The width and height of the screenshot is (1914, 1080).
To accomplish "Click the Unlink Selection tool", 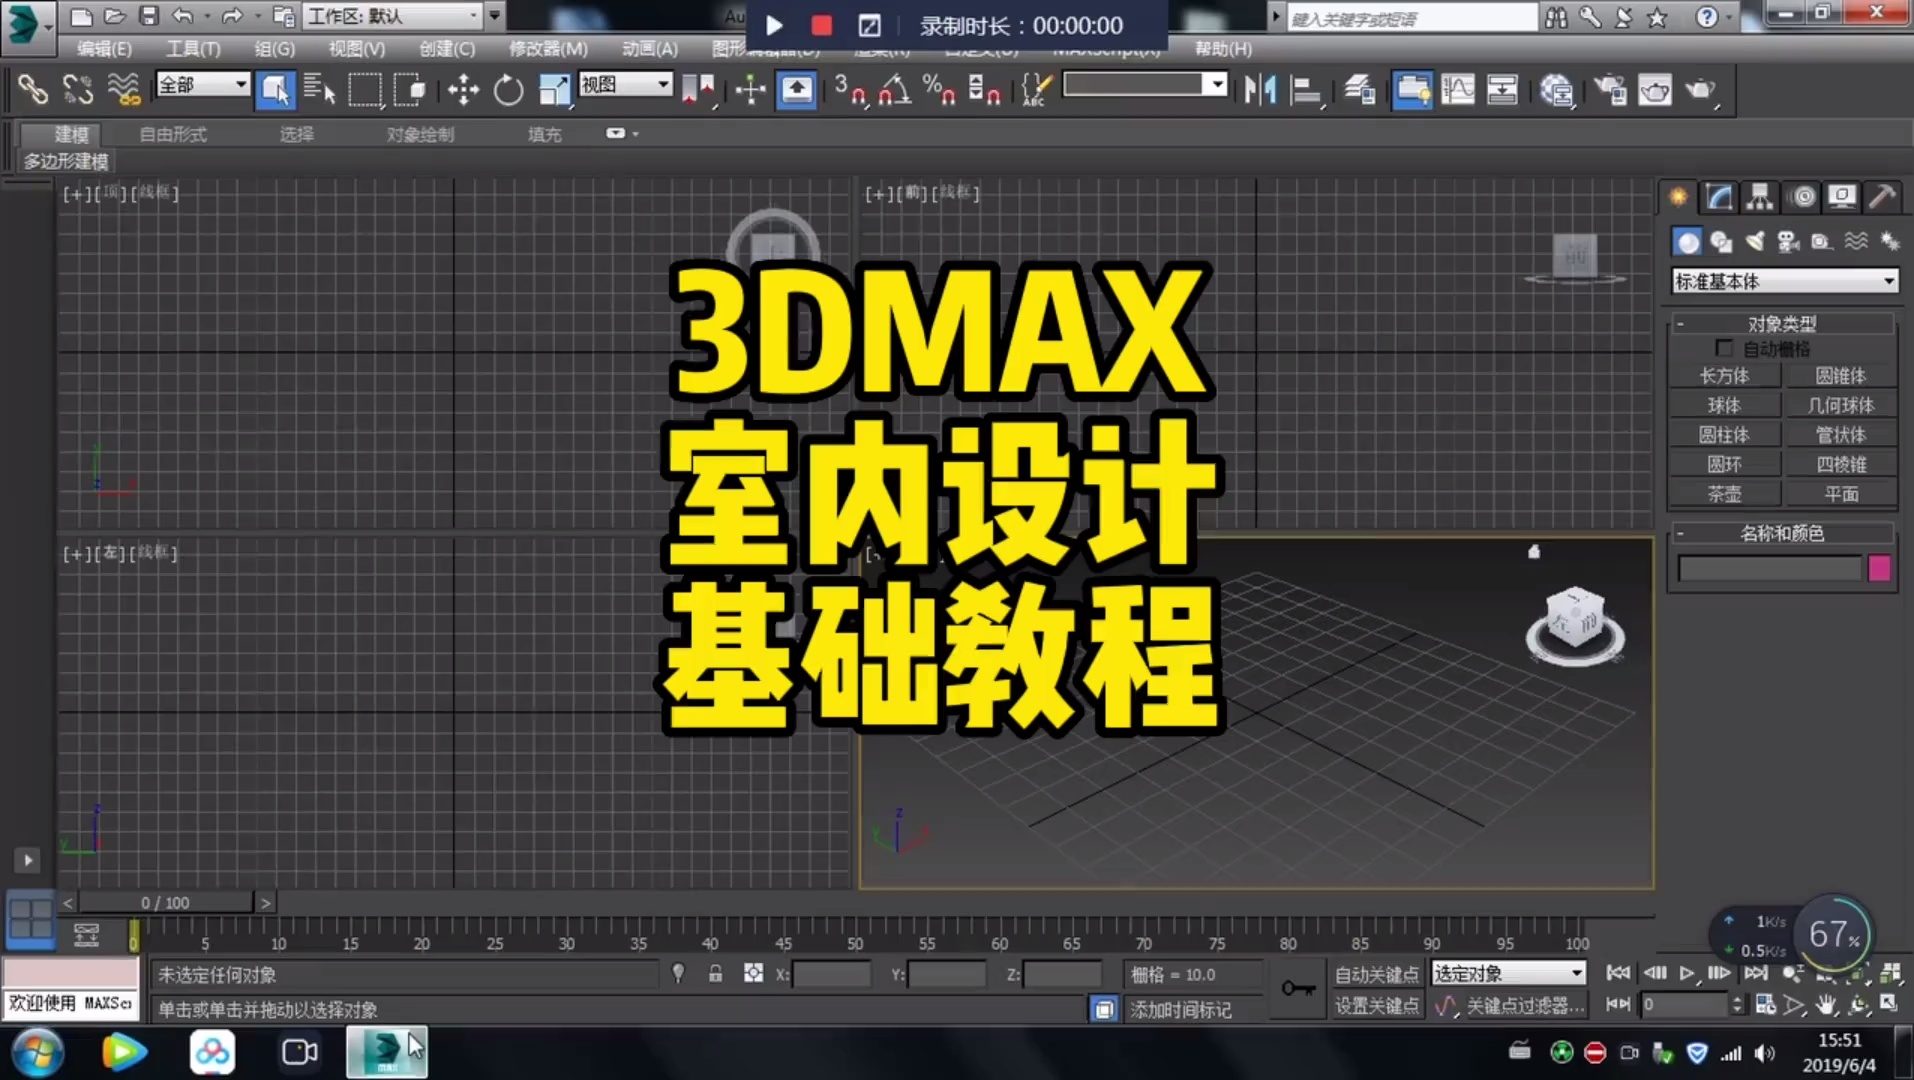I will (x=78, y=90).
